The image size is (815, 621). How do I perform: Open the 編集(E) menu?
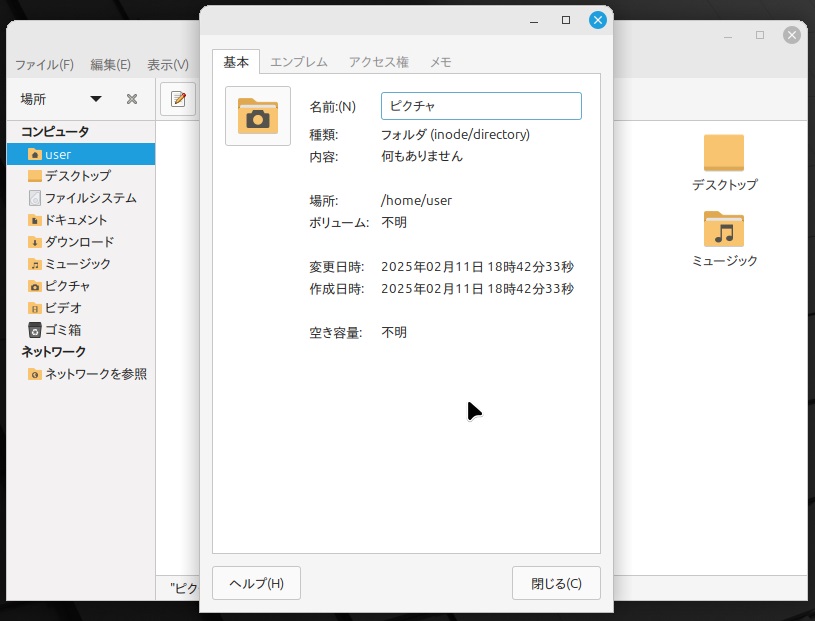[110, 65]
